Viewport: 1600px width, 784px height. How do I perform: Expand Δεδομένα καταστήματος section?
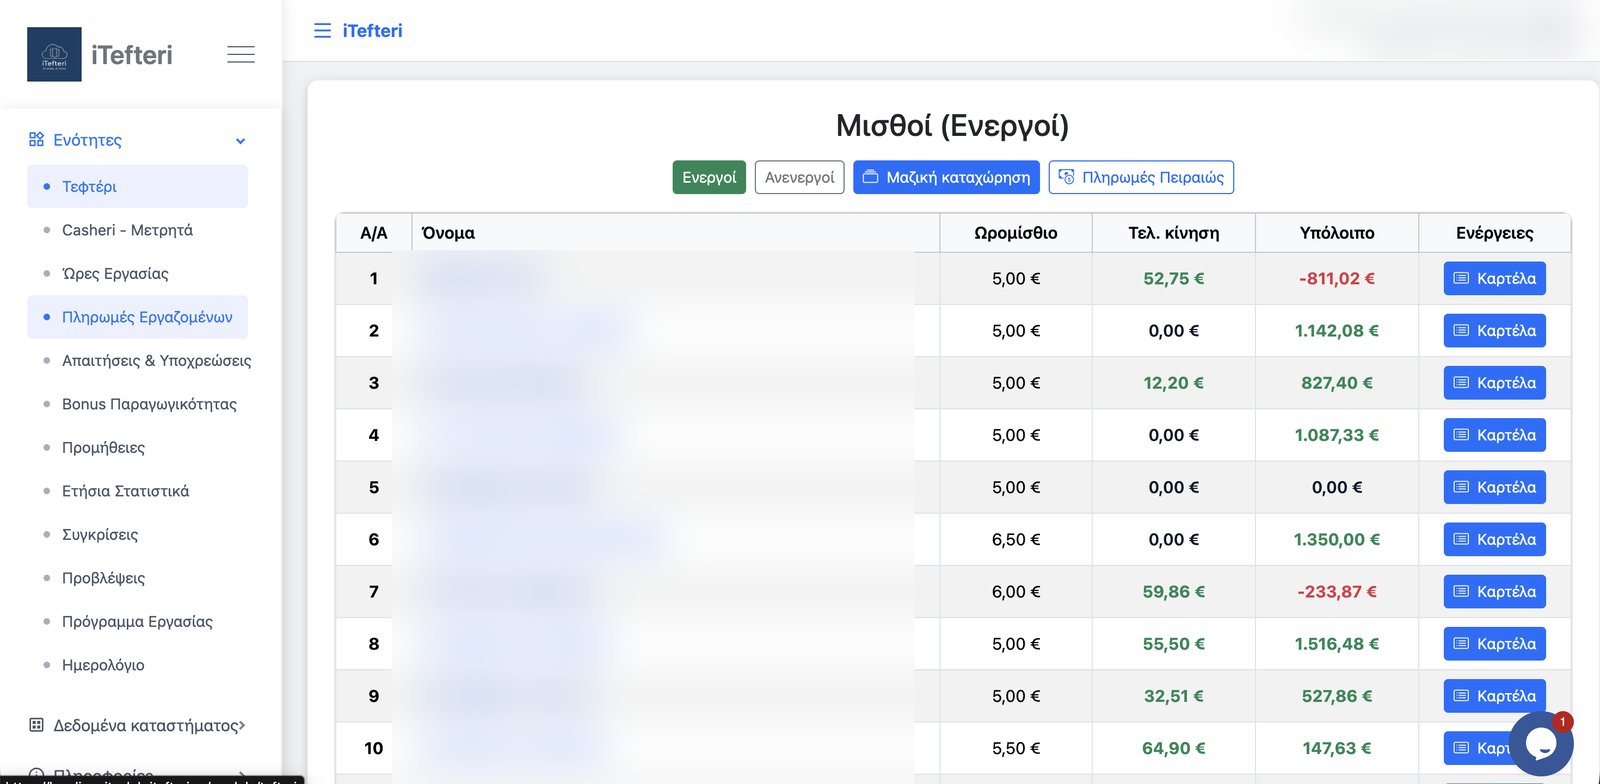(x=241, y=725)
